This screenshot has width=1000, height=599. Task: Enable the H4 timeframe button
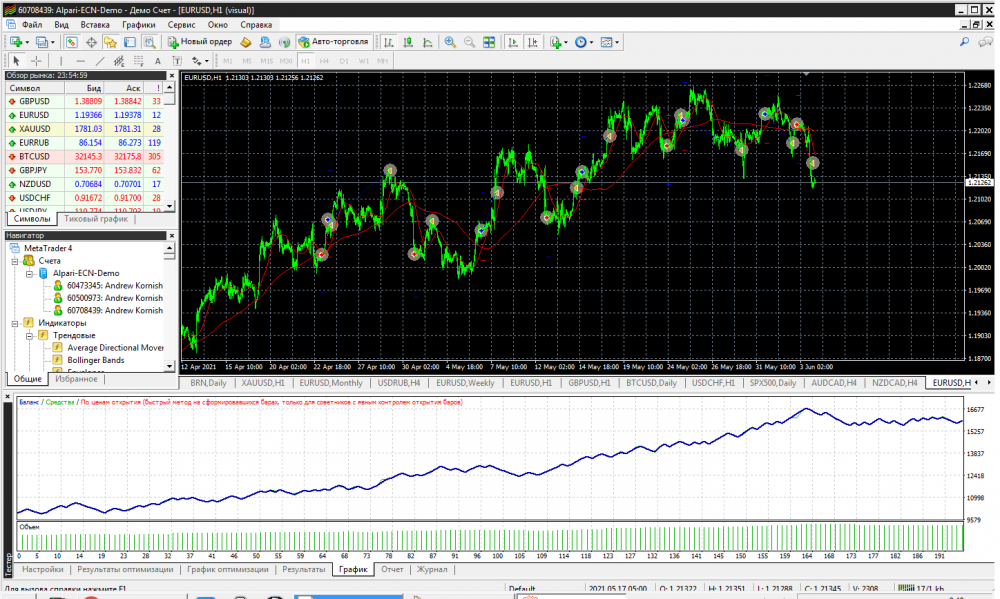[x=323, y=61]
